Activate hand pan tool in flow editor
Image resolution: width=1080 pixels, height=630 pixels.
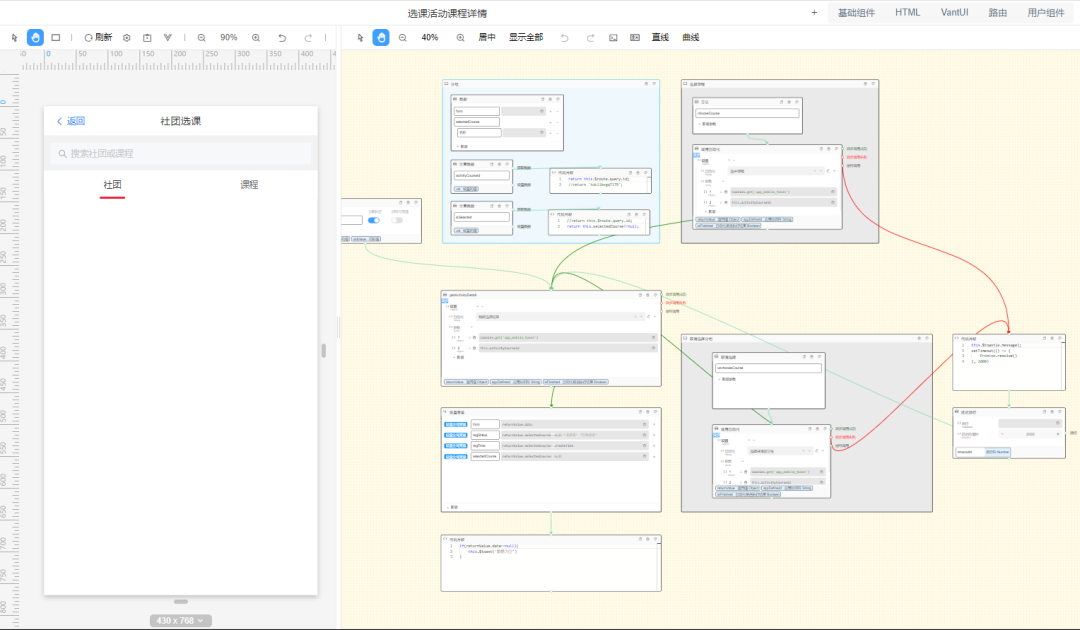[x=381, y=37]
